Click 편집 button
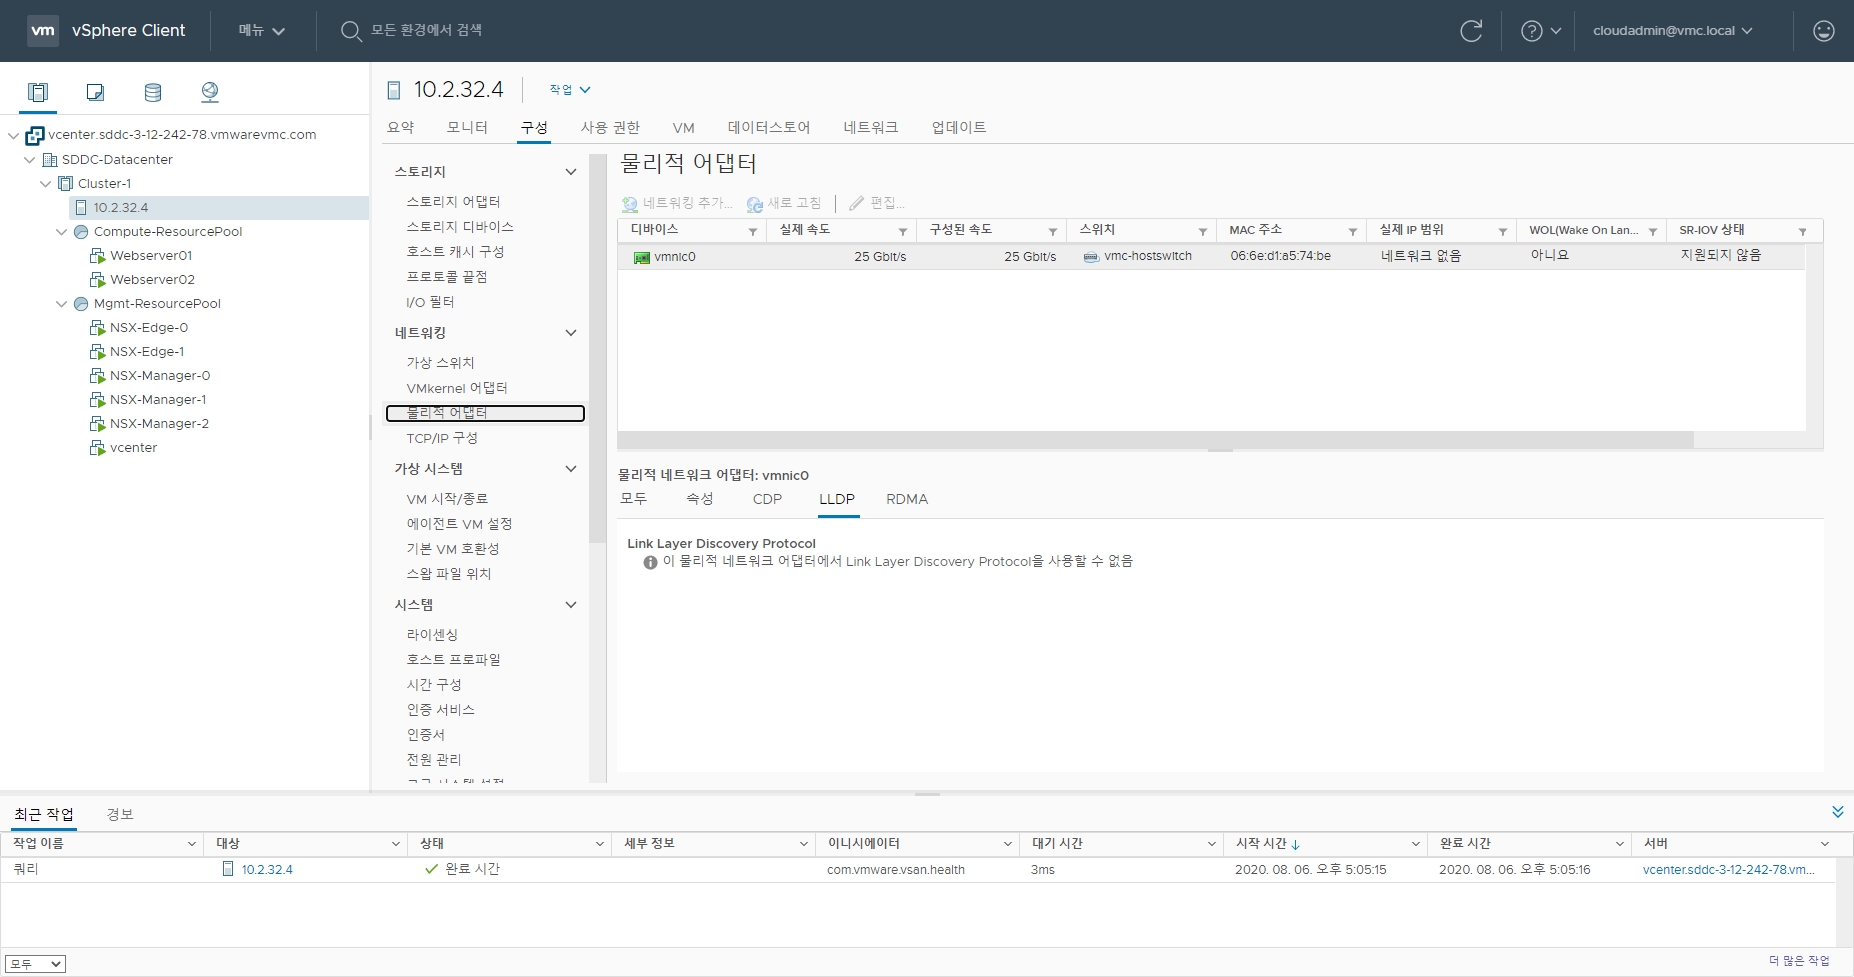 (x=877, y=203)
